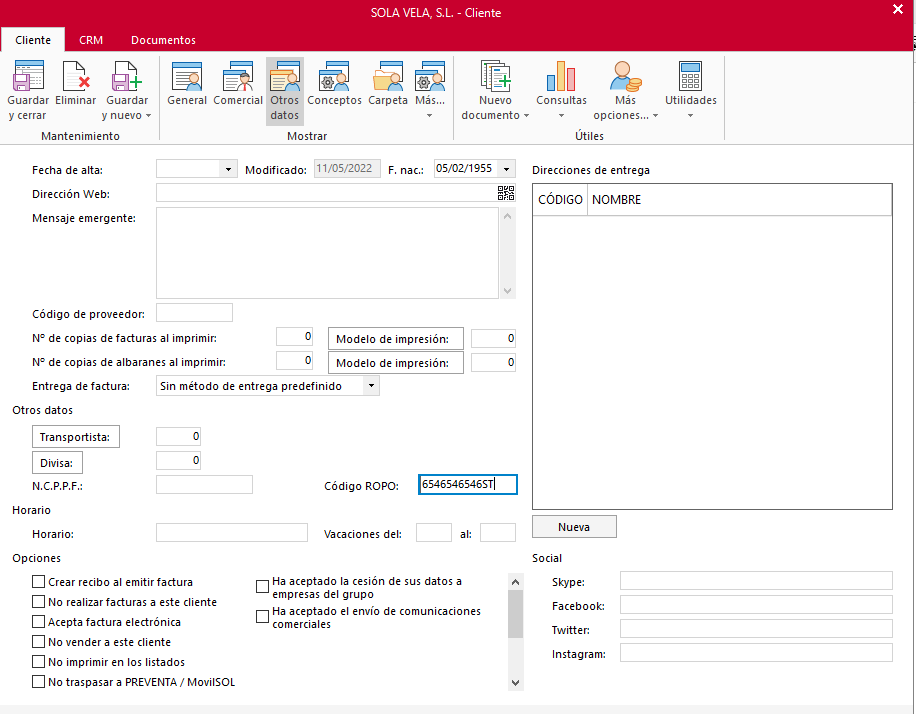Click the Transportista button

pos(75,436)
